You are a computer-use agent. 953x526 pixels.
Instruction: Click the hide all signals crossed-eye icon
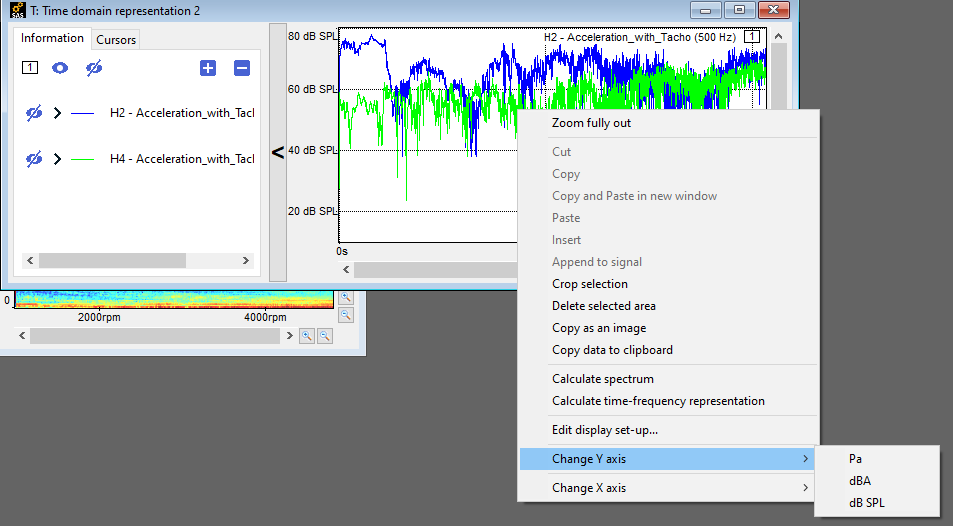click(94, 68)
